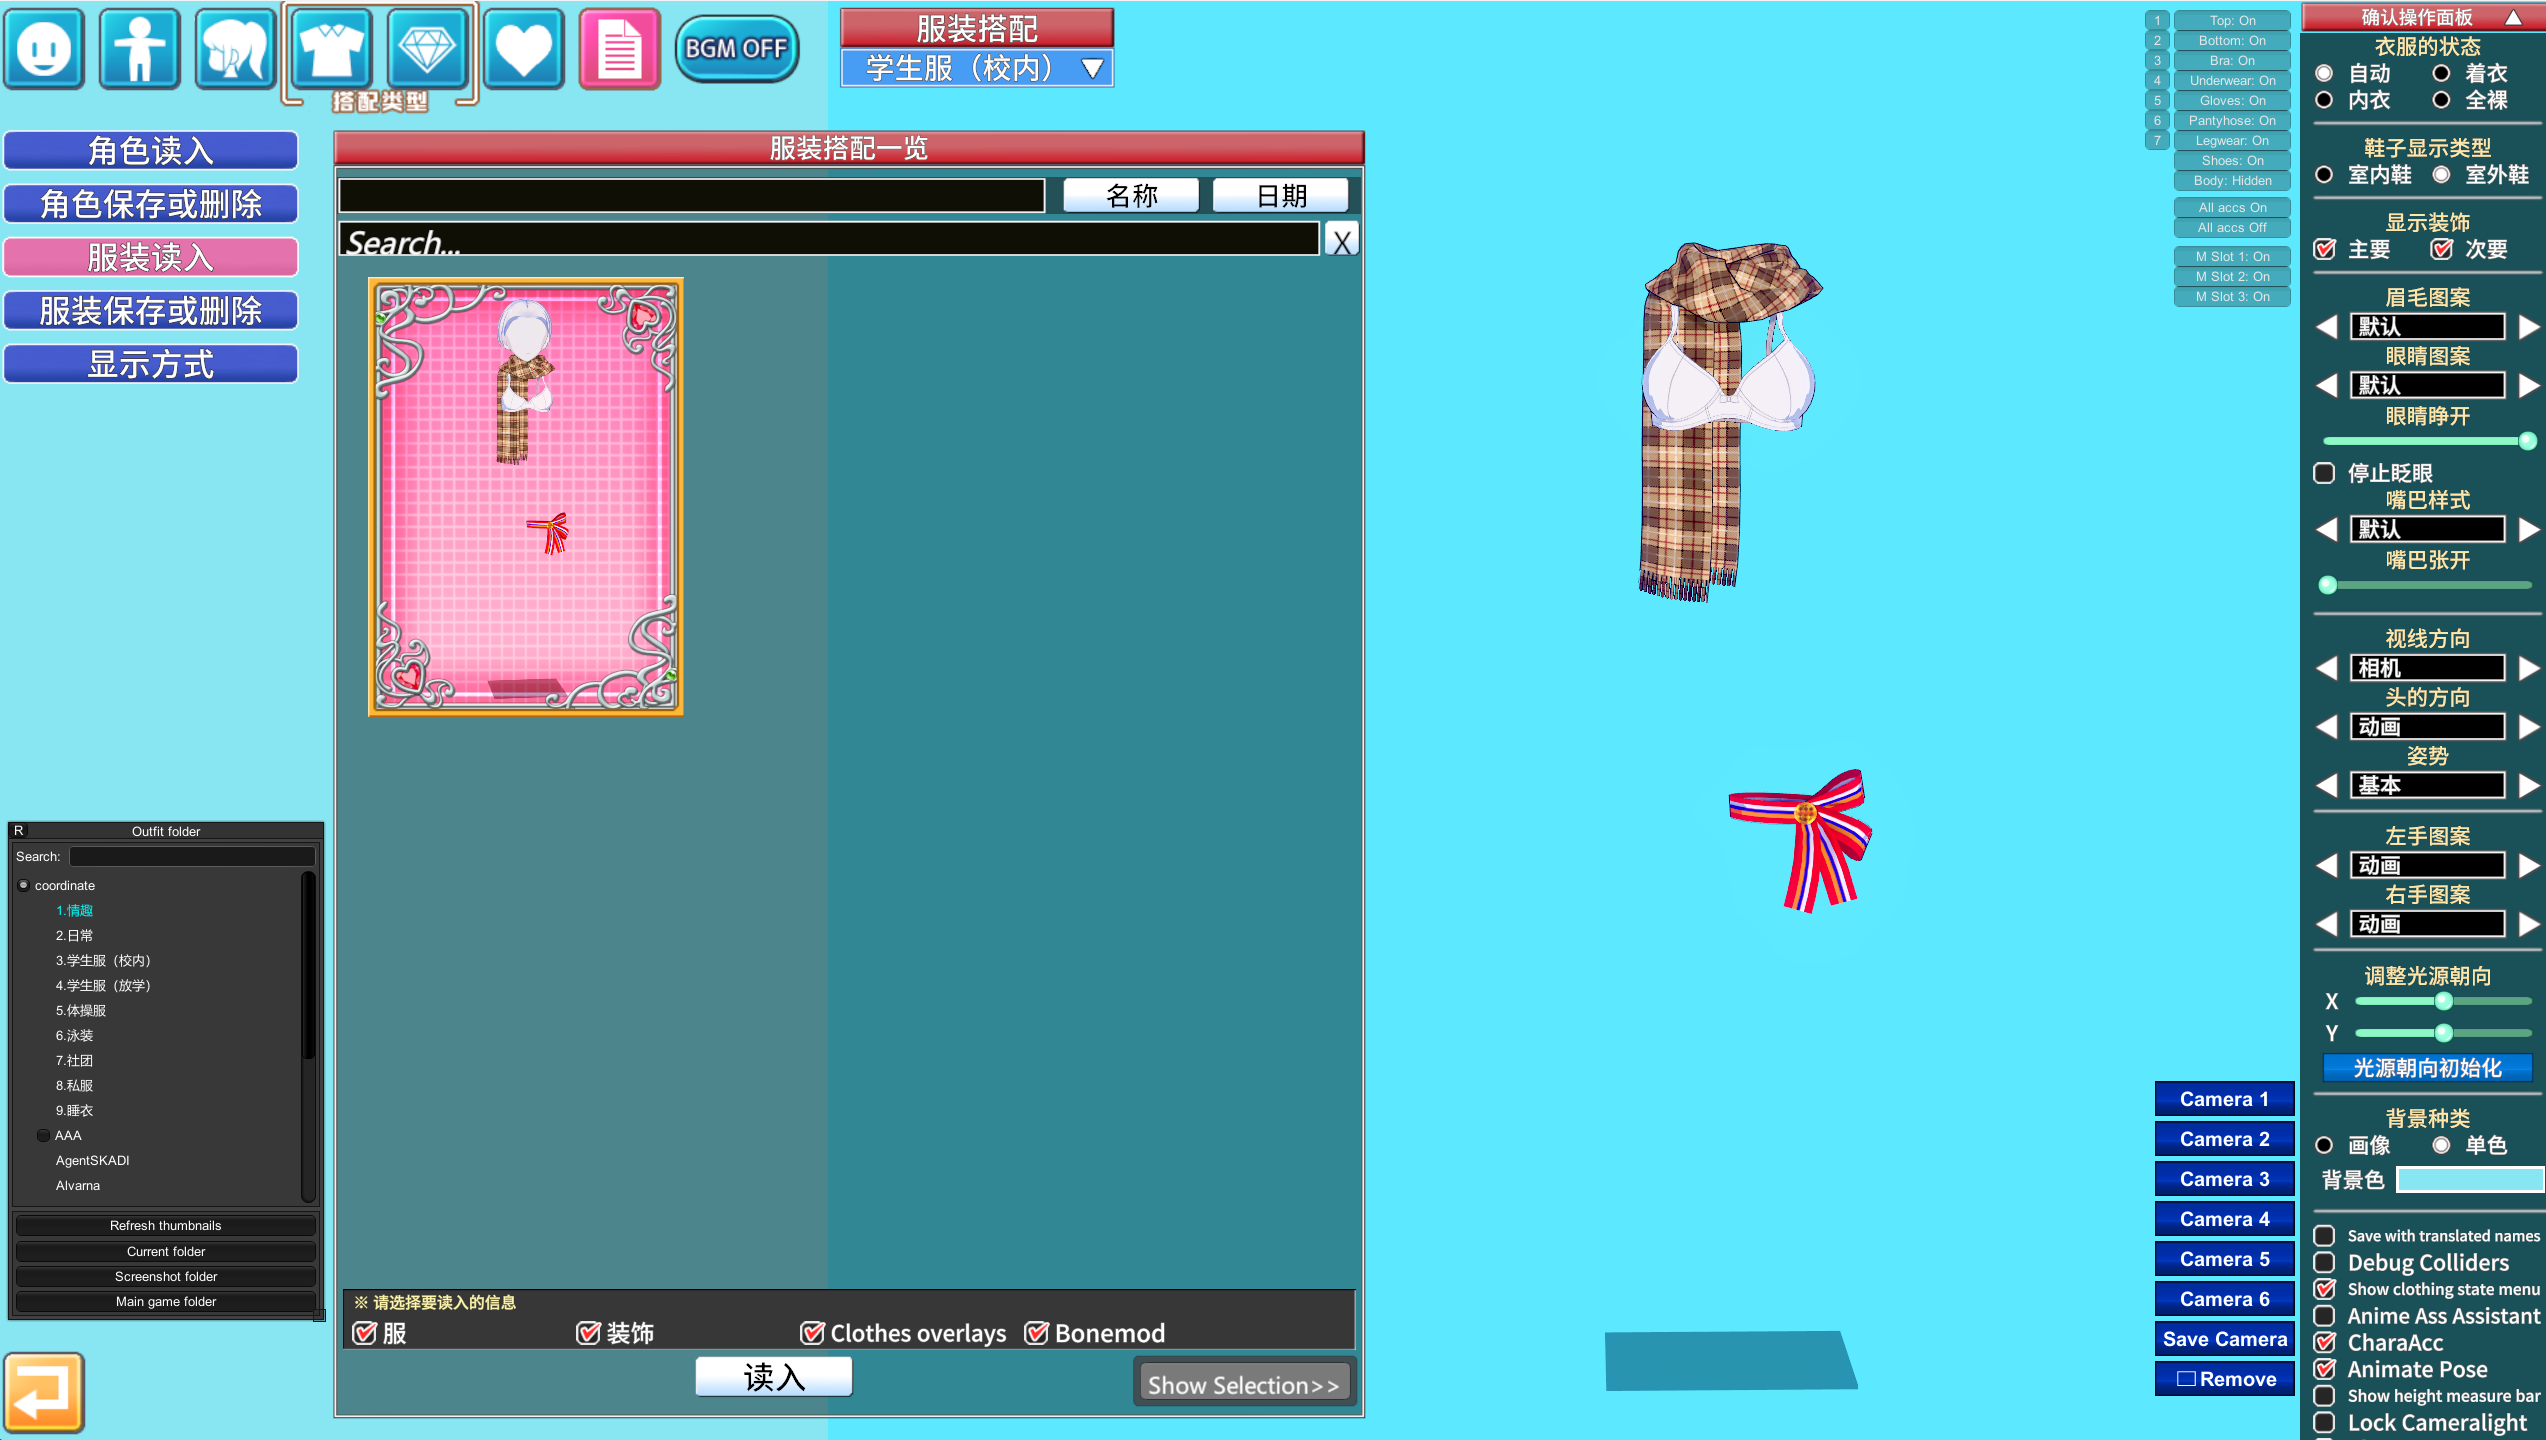Viewport: 2546px width, 1440px height.
Task: Open the accessories diamond icon
Action: tap(427, 49)
